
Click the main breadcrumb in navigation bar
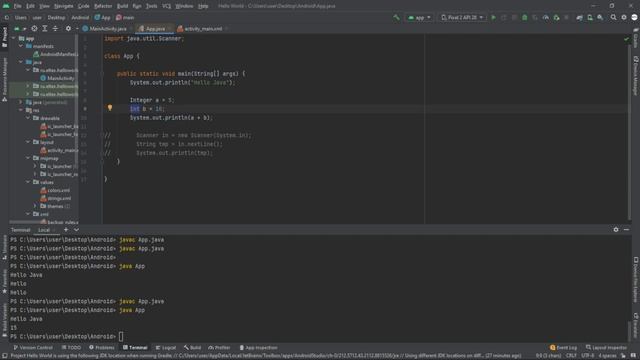pos(125,18)
